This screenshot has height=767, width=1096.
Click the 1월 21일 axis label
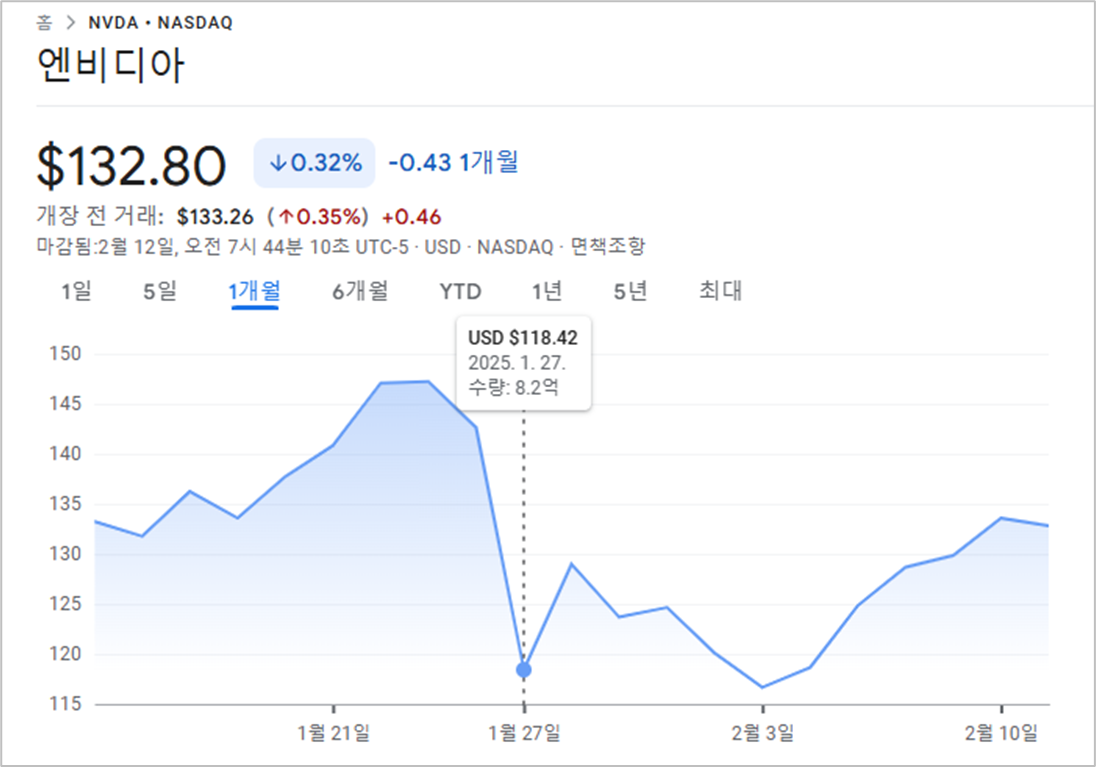333,733
